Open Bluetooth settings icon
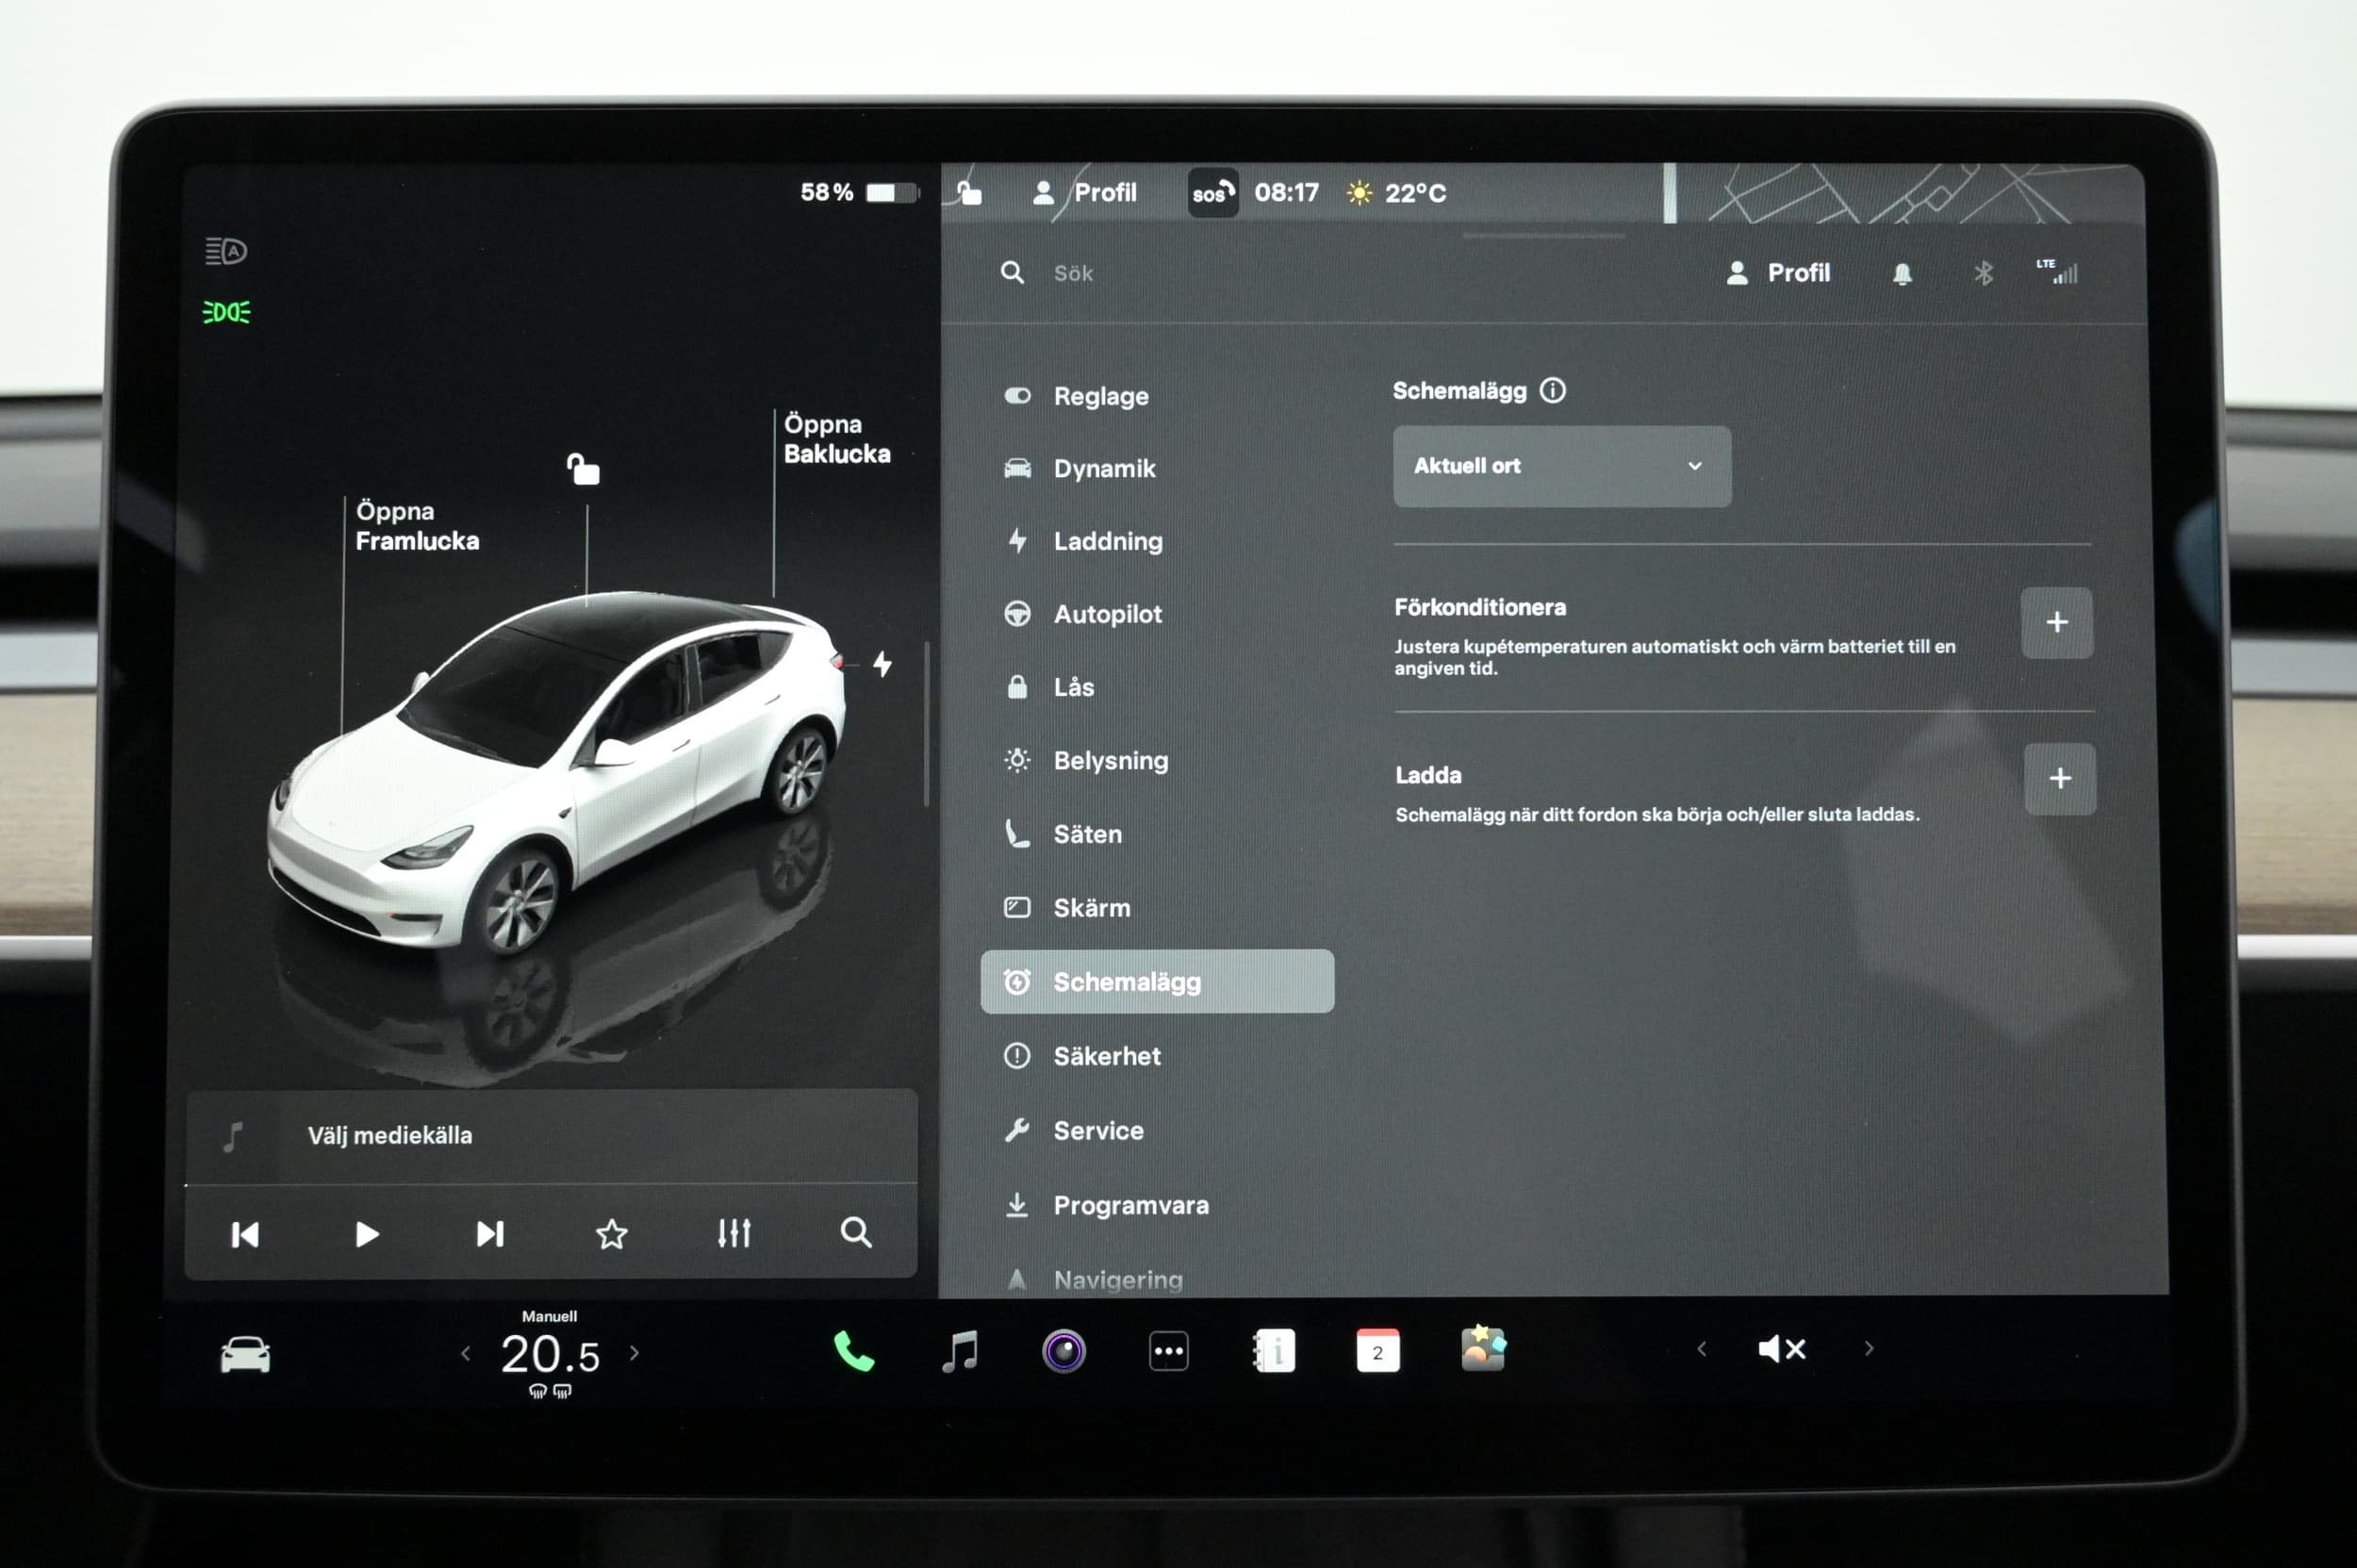2357x1568 pixels. click(1983, 273)
